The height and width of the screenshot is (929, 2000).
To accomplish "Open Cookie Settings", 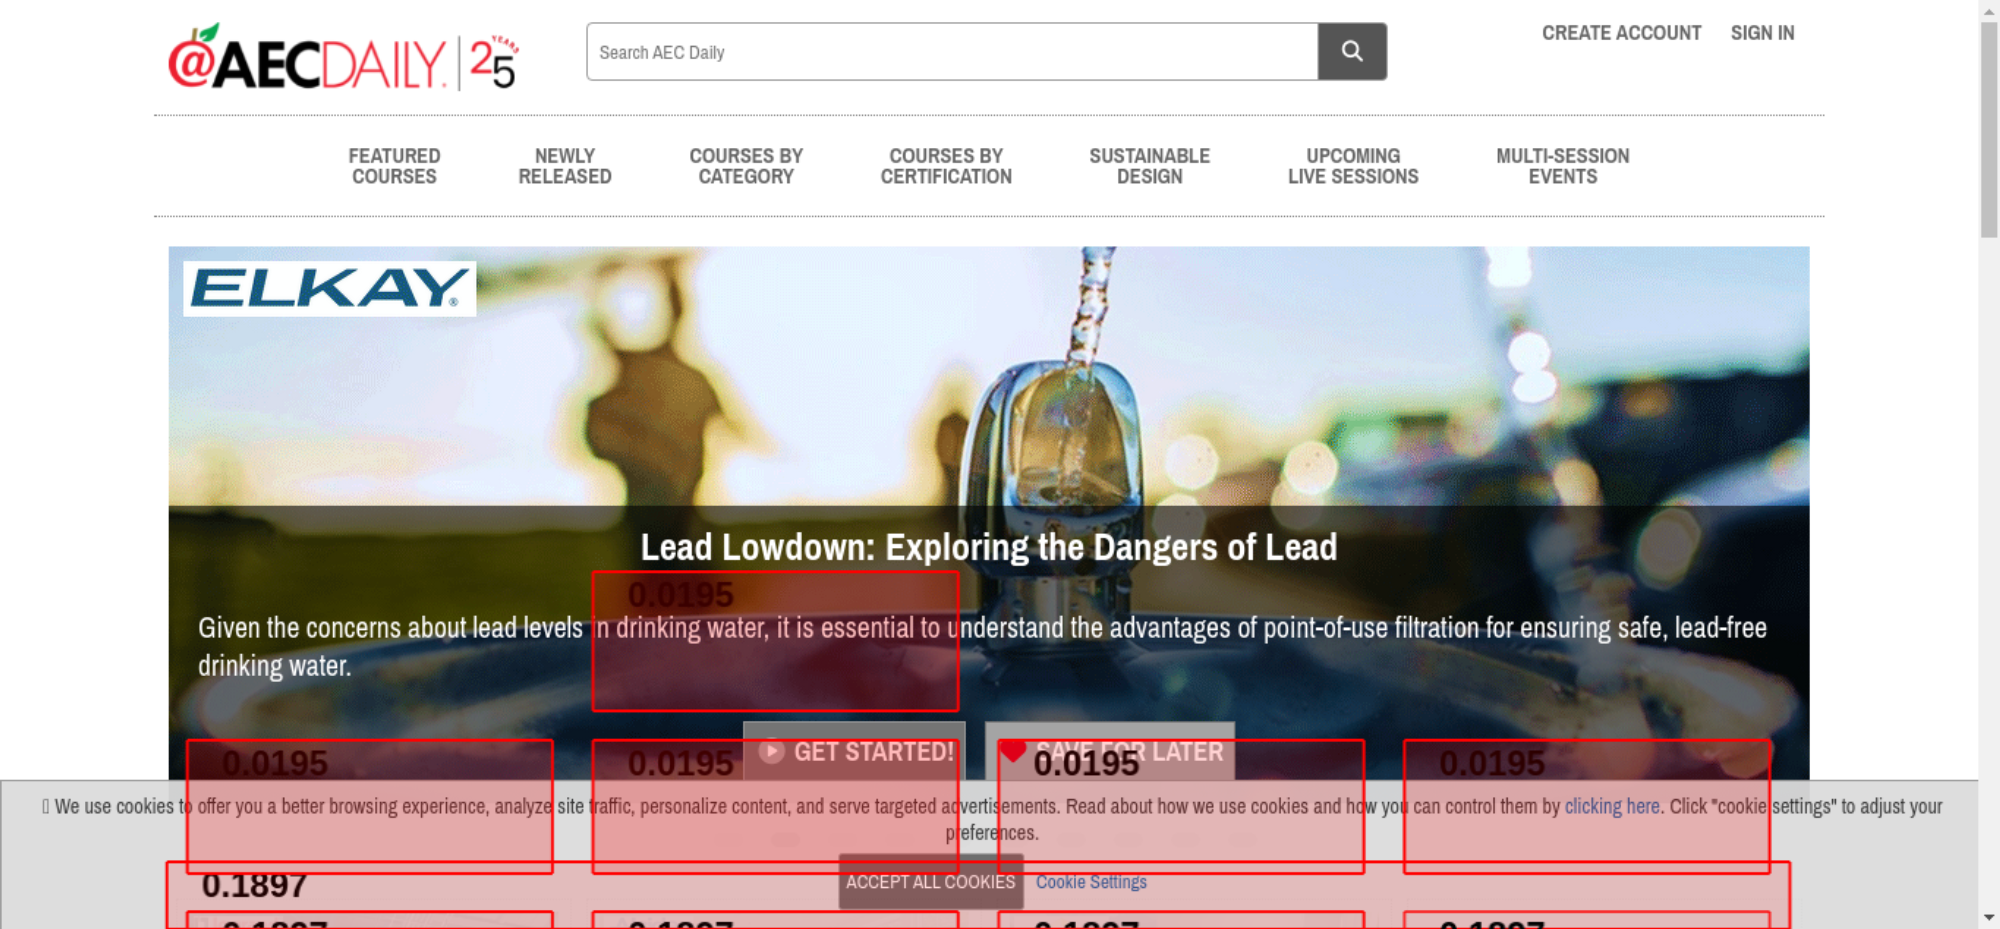I will click(1090, 882).
